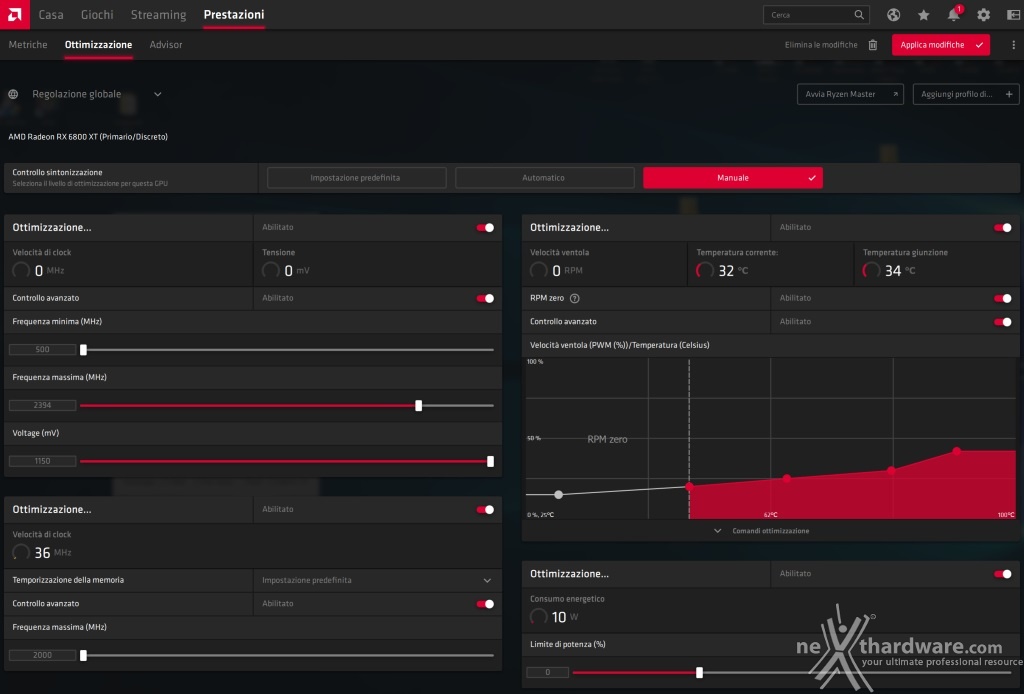Toggle memory Controllo avanzato switch
The image size is (1024, 694).
click(485, 604)
